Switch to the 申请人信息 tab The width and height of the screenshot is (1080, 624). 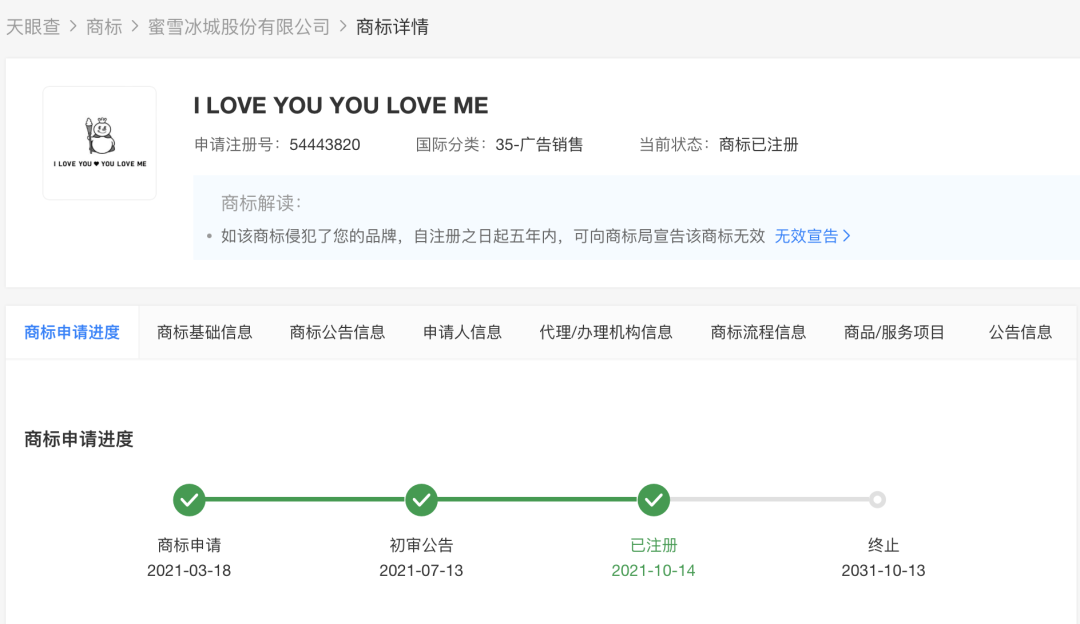462,332
